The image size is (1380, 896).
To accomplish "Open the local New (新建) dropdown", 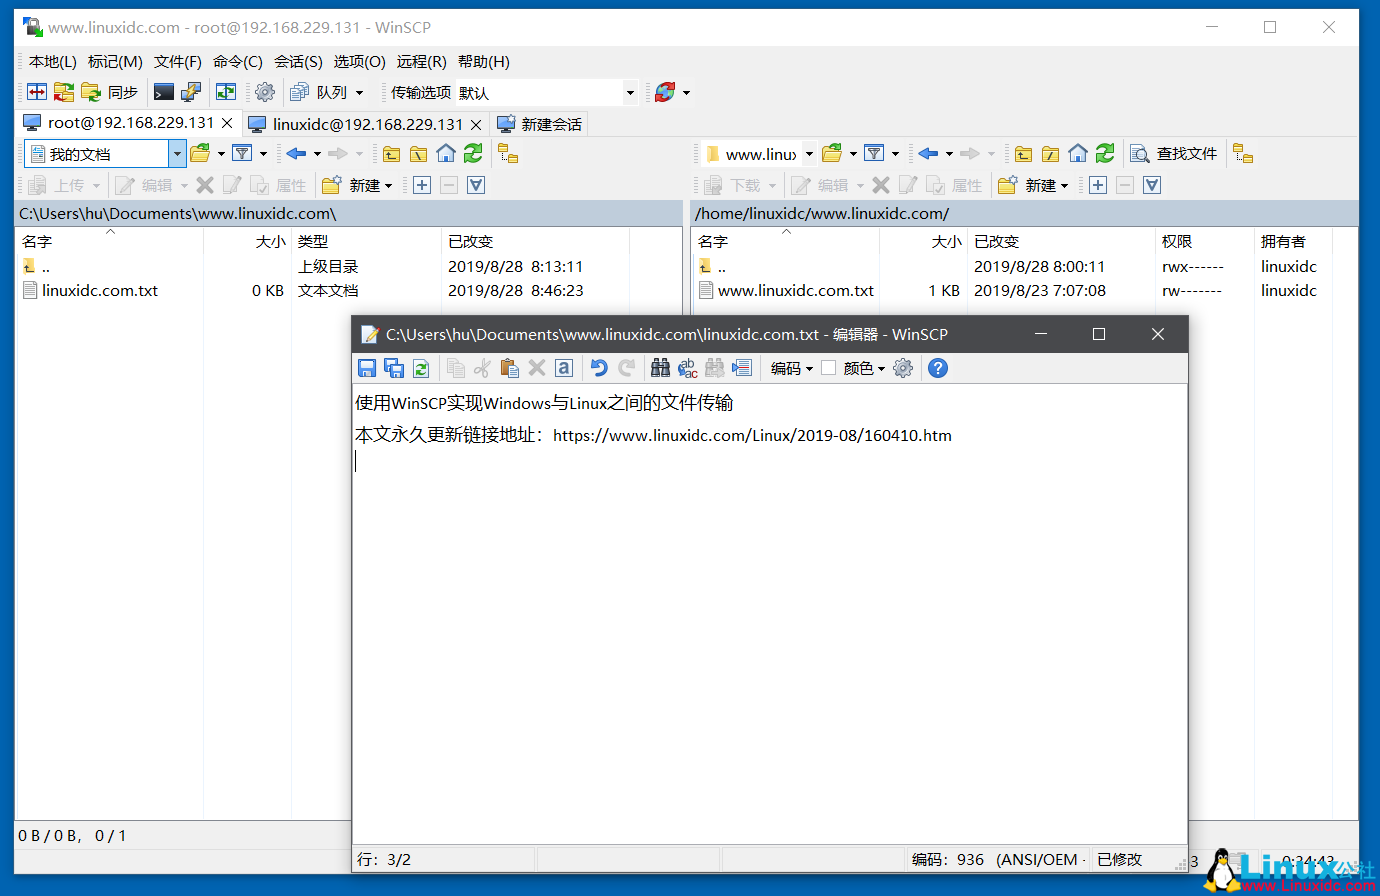I will click(358, 185).
